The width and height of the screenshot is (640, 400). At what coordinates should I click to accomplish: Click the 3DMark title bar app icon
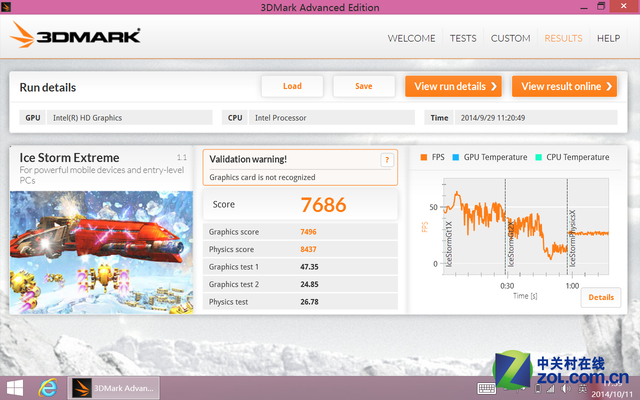point(9,8)
